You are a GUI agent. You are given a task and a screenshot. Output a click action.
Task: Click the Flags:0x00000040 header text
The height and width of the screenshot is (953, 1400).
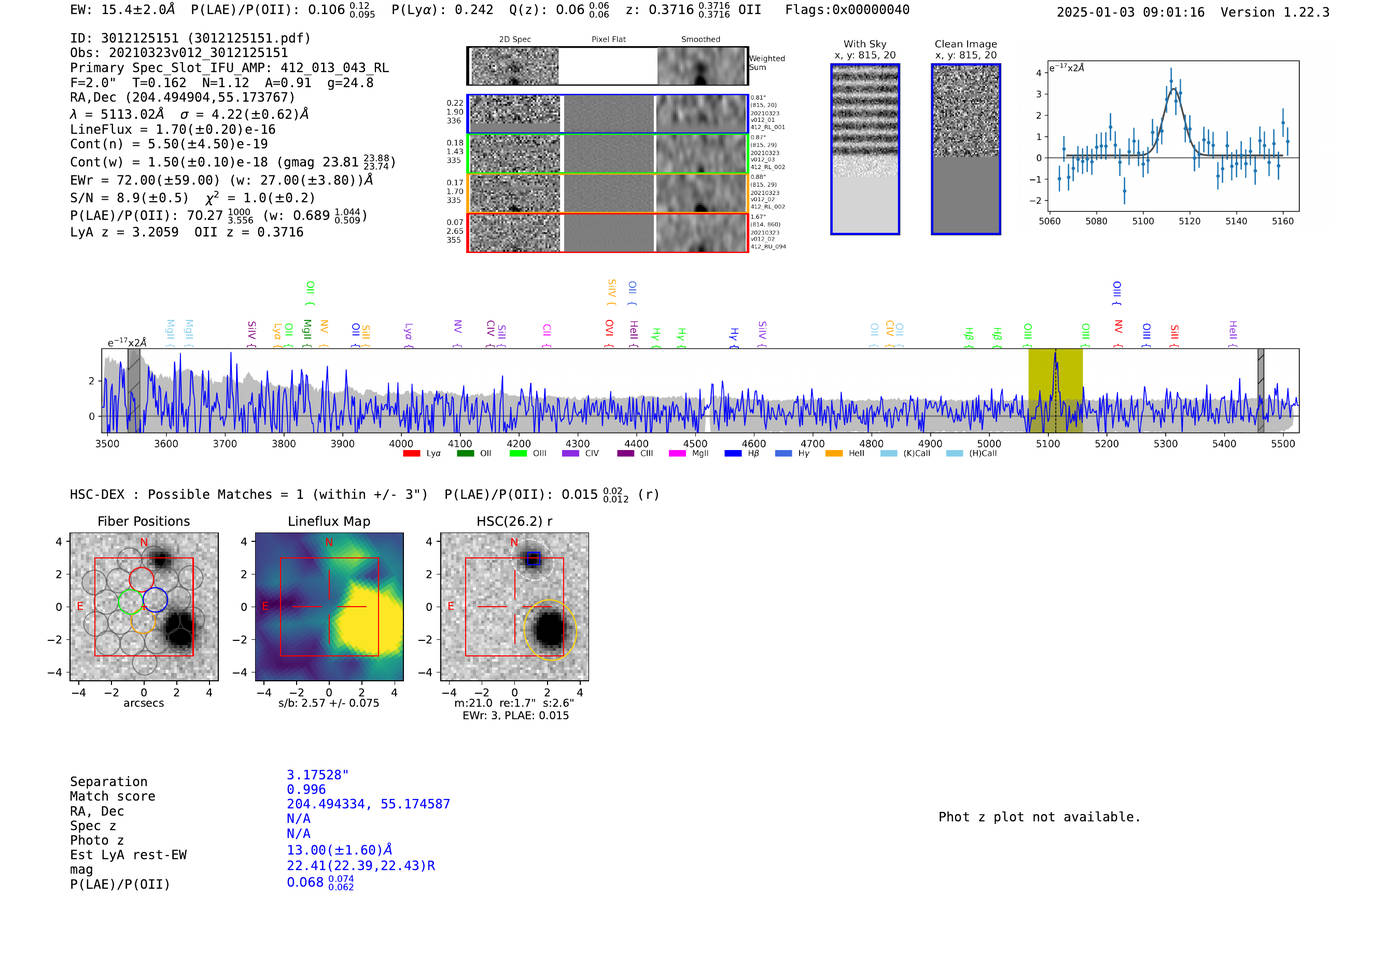coord(847,10)
